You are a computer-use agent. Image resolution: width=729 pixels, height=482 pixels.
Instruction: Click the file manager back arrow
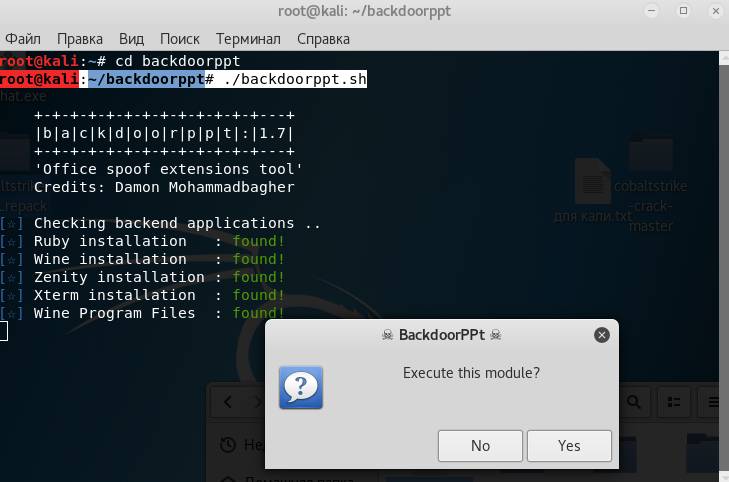coord(229,402)
